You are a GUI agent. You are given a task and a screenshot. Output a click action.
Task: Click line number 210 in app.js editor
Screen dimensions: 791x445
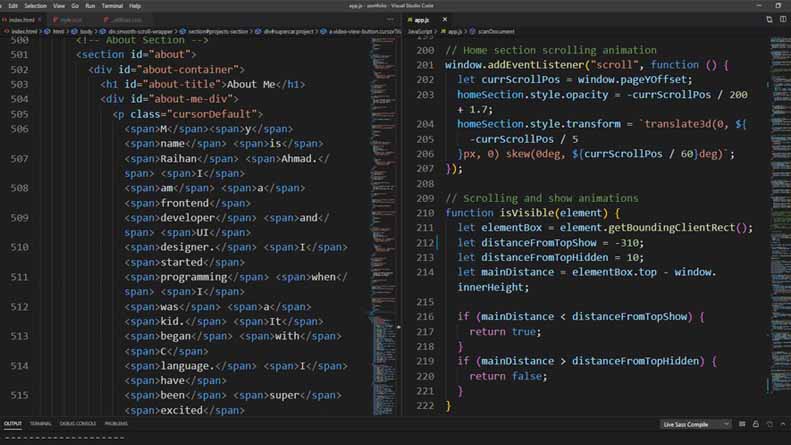coord(425,213)
